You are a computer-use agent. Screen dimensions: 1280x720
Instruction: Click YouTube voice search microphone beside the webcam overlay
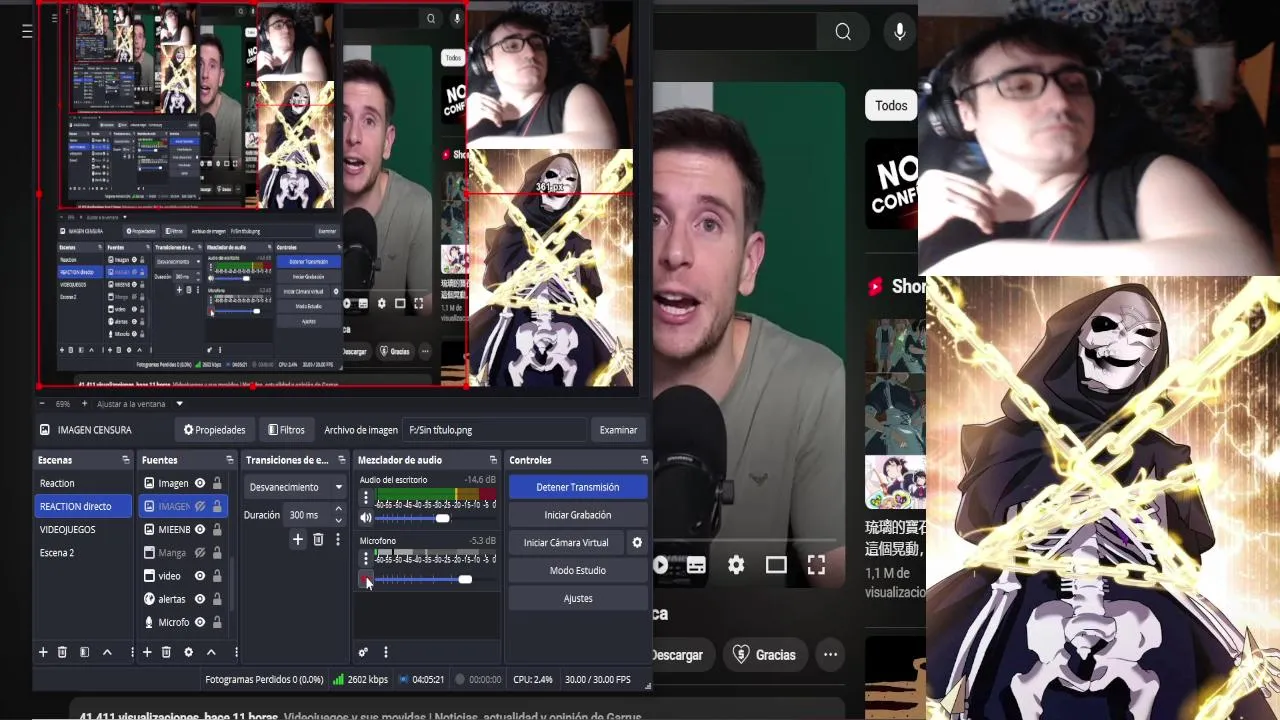coord(900,32)
